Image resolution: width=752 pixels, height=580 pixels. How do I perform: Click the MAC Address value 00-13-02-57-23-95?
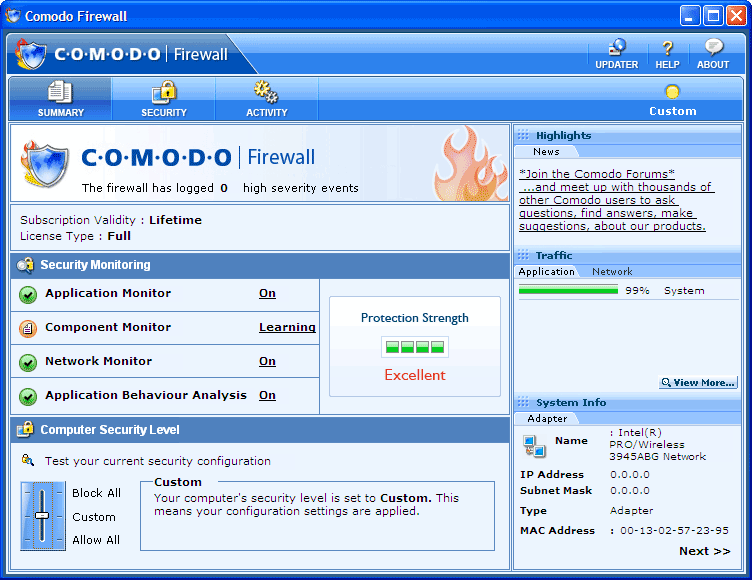[674, 531]
